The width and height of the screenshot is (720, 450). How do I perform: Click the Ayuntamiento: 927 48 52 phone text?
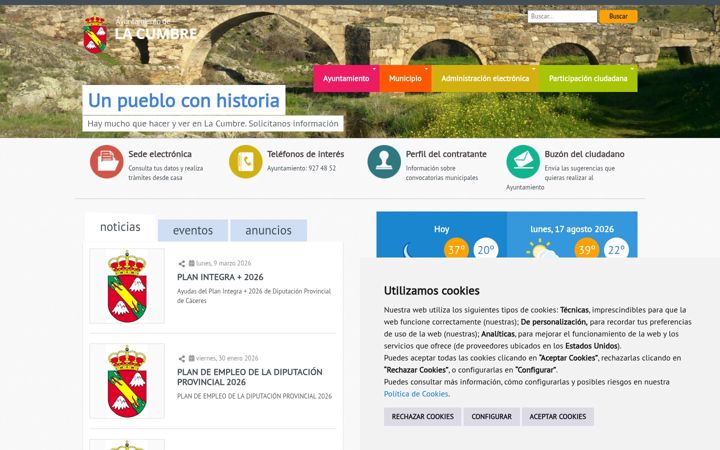[x=302, y=168]
